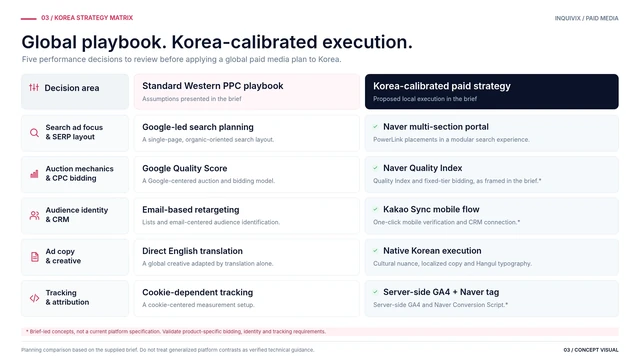The image size is (640, 360).
Task: Click the 'INQUIVIX / PAID MEDIA' header label
Action: pyautogui.click(x=587, y=18)
